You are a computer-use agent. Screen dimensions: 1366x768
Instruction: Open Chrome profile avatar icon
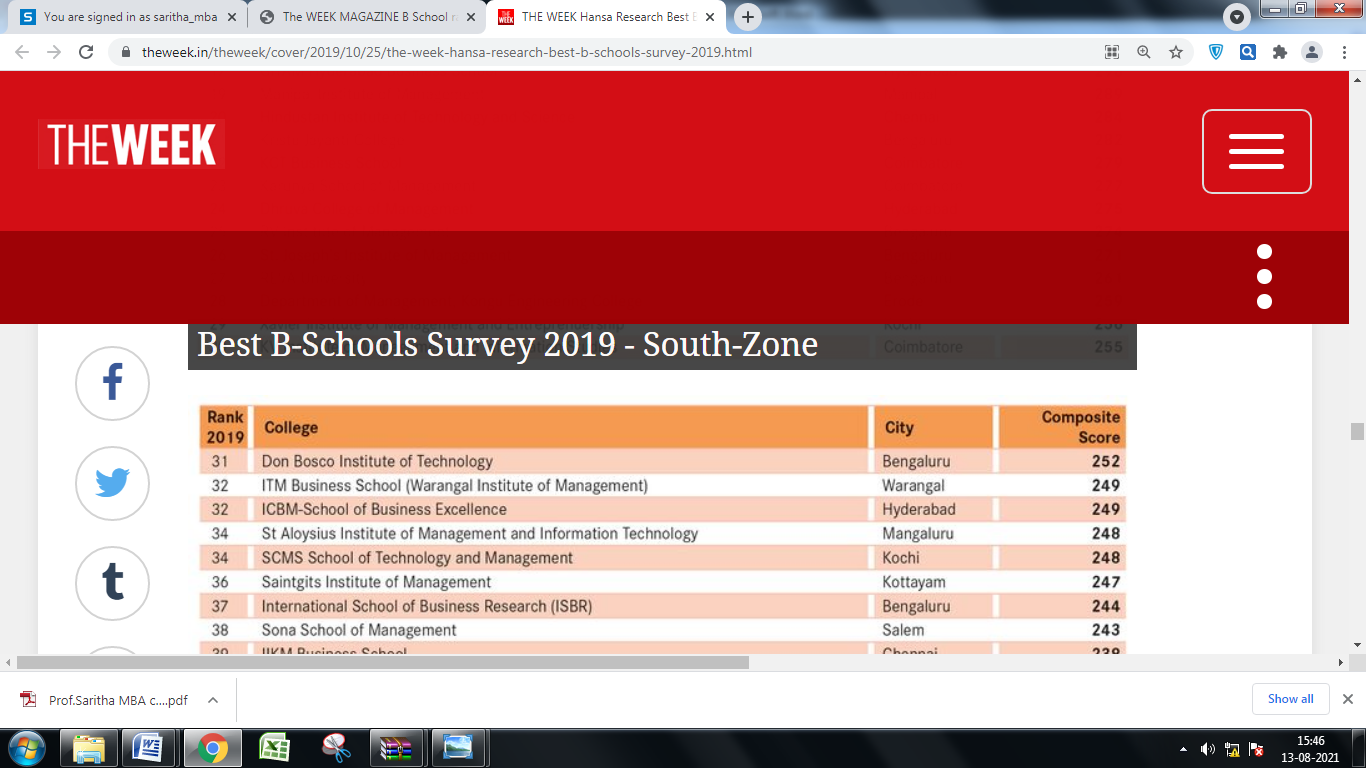pyautogui.click(x=1311, y=52)
